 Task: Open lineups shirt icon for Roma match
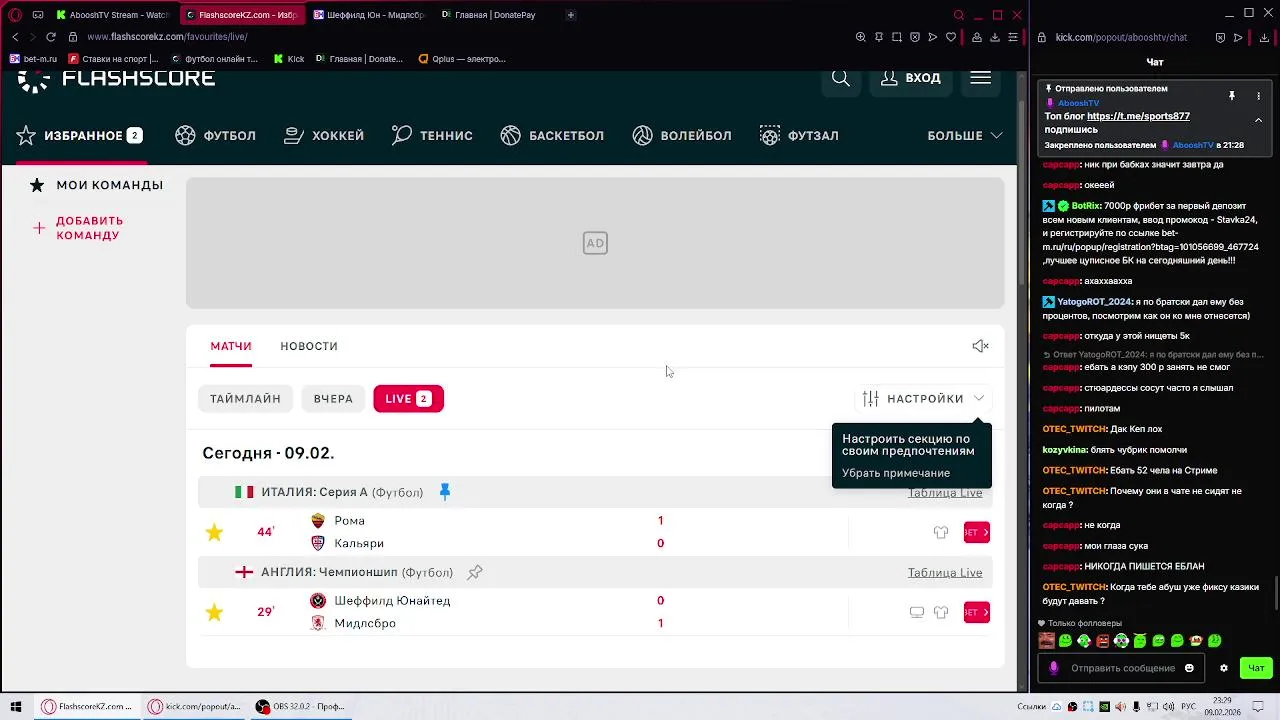pos(941,532)
